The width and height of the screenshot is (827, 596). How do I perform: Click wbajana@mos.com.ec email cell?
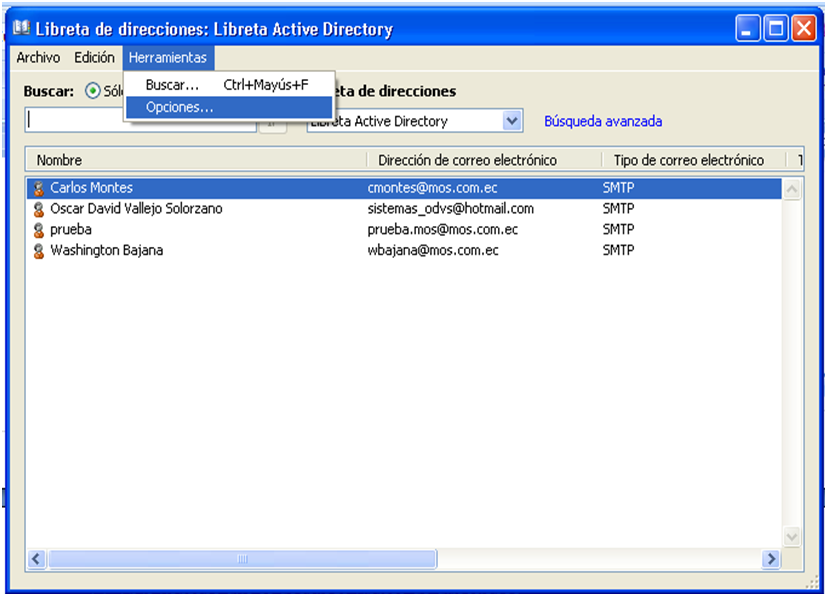pyautogui.click(x=433, y=251)
